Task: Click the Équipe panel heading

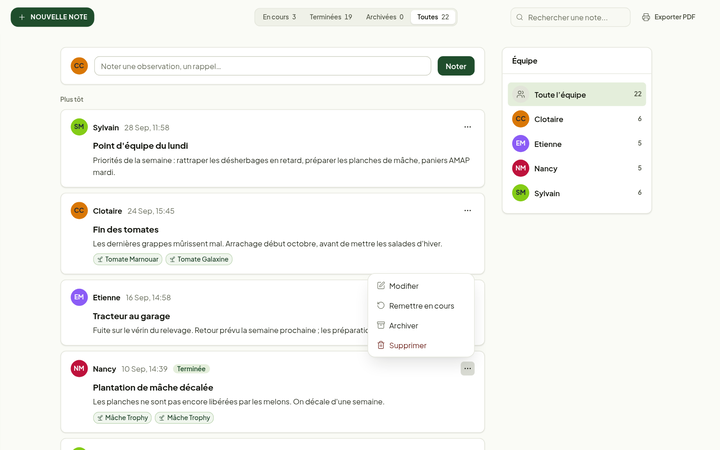Action: tap(524, 61)
